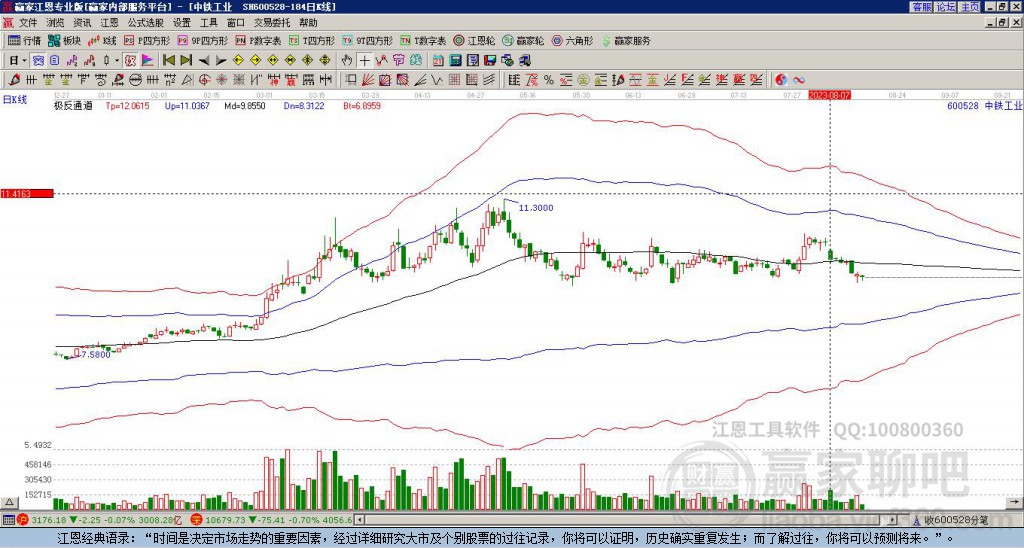Viewport: 1024px width, 548px height.
Task: Jump to first bar arrow icon
Action: click(168, 61)
